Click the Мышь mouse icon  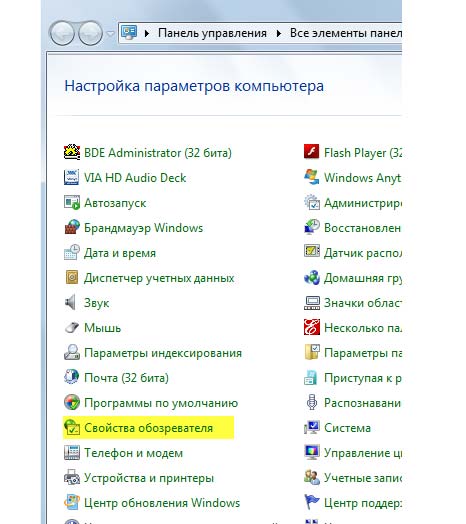pos(72,328)
